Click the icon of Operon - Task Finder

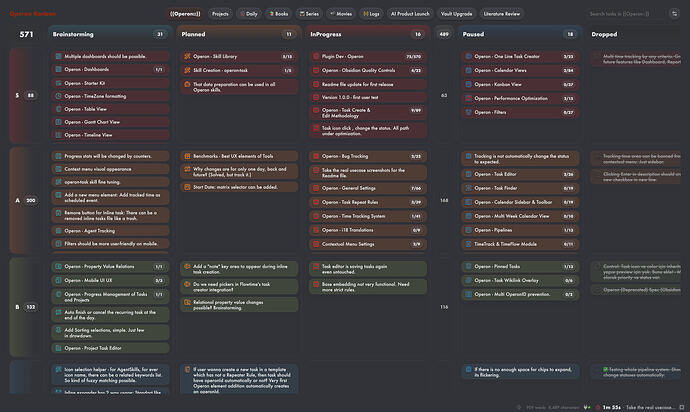(469, 188)
